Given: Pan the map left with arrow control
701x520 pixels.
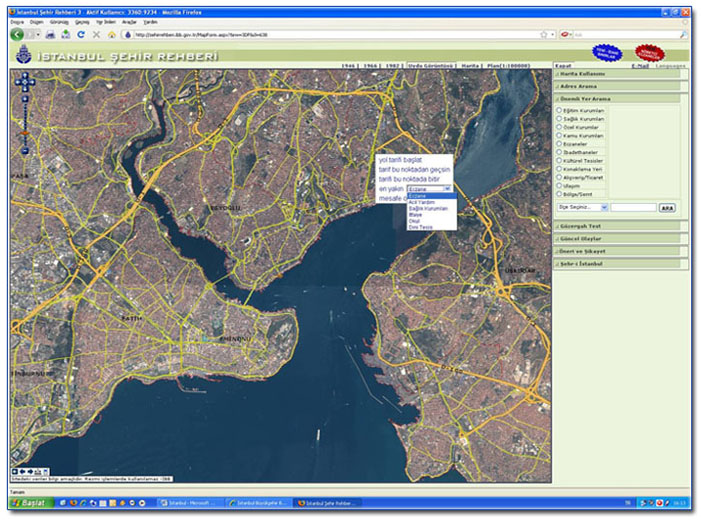Looking at the screenshot, I should (18, 82).
